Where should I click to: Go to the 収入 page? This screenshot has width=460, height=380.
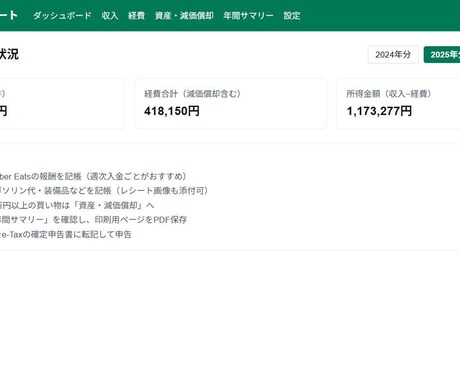110,16
